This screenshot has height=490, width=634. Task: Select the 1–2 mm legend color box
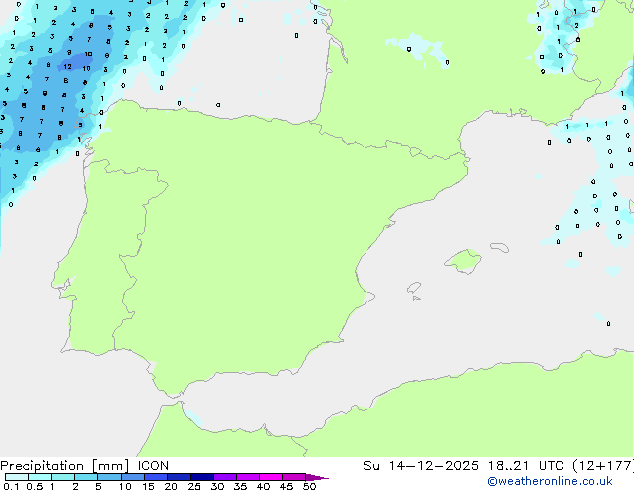click(x=63, y=477)
